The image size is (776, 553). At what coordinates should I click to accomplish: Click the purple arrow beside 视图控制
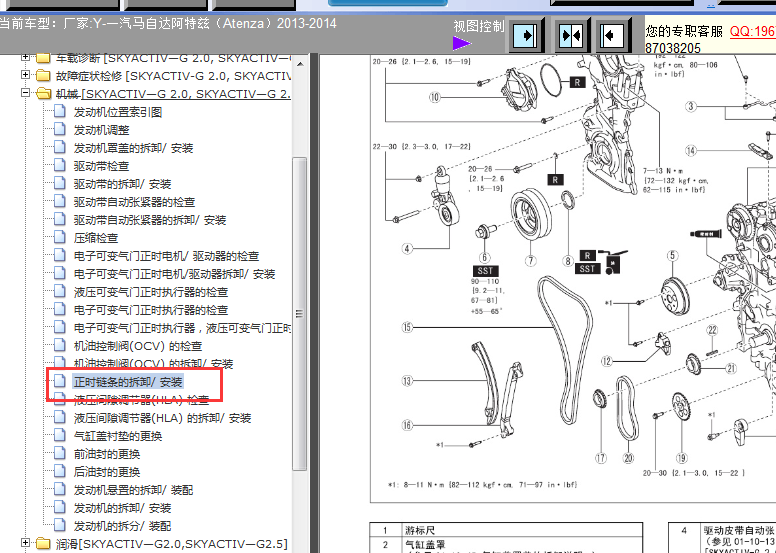[462, 44]
